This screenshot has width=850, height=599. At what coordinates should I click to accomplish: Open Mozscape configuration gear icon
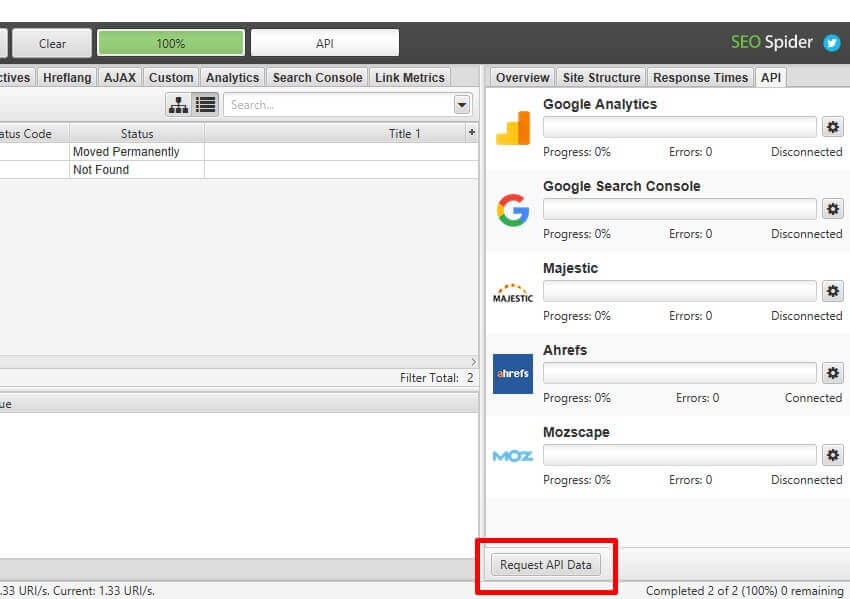tap(832, 455)
